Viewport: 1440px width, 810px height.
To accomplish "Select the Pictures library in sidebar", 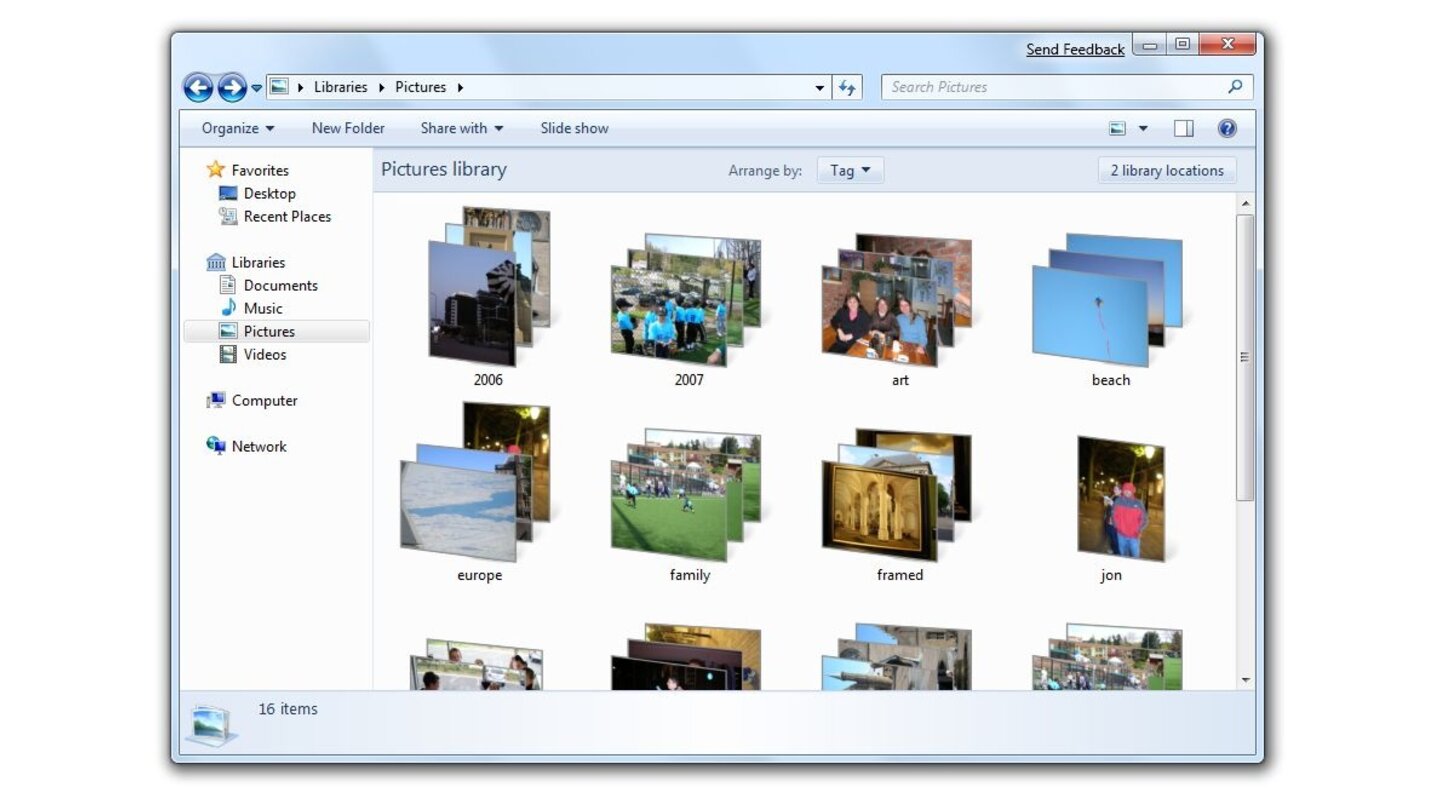I will coord(277,331).
